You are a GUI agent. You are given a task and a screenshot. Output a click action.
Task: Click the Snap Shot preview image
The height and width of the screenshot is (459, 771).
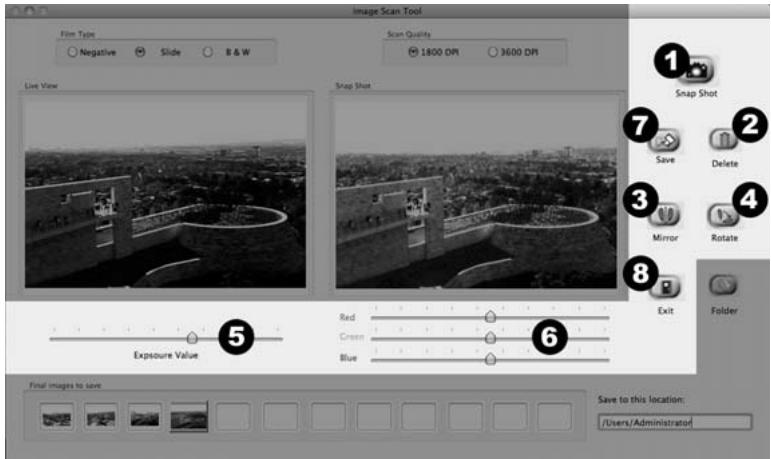[x=476, y=191]
